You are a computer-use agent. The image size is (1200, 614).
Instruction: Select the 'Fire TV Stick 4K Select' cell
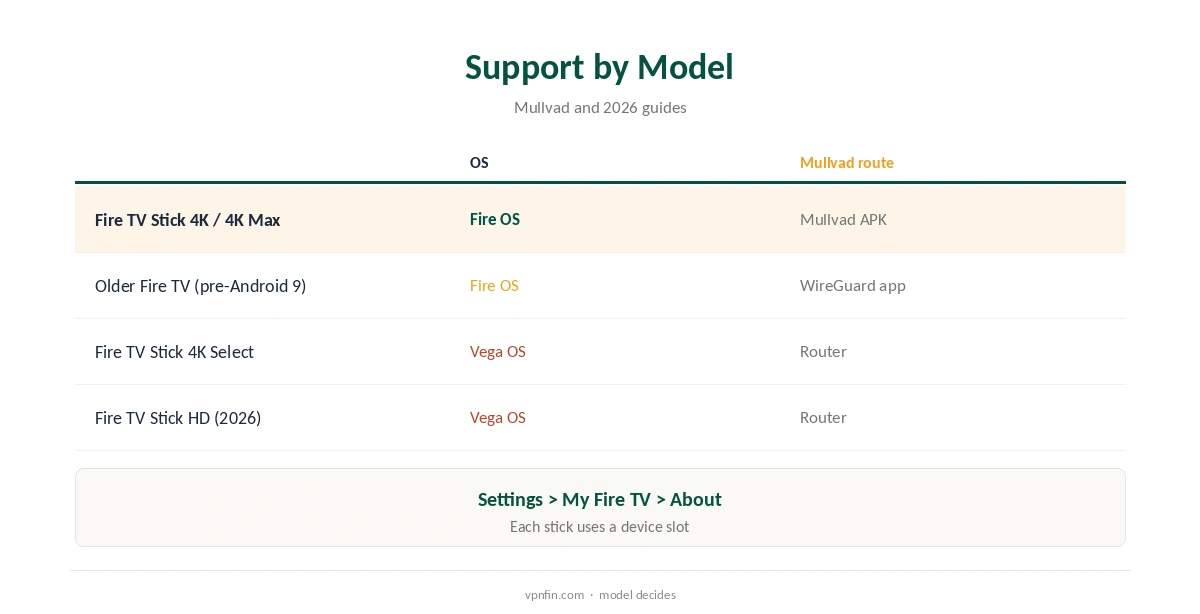point(174,352)
